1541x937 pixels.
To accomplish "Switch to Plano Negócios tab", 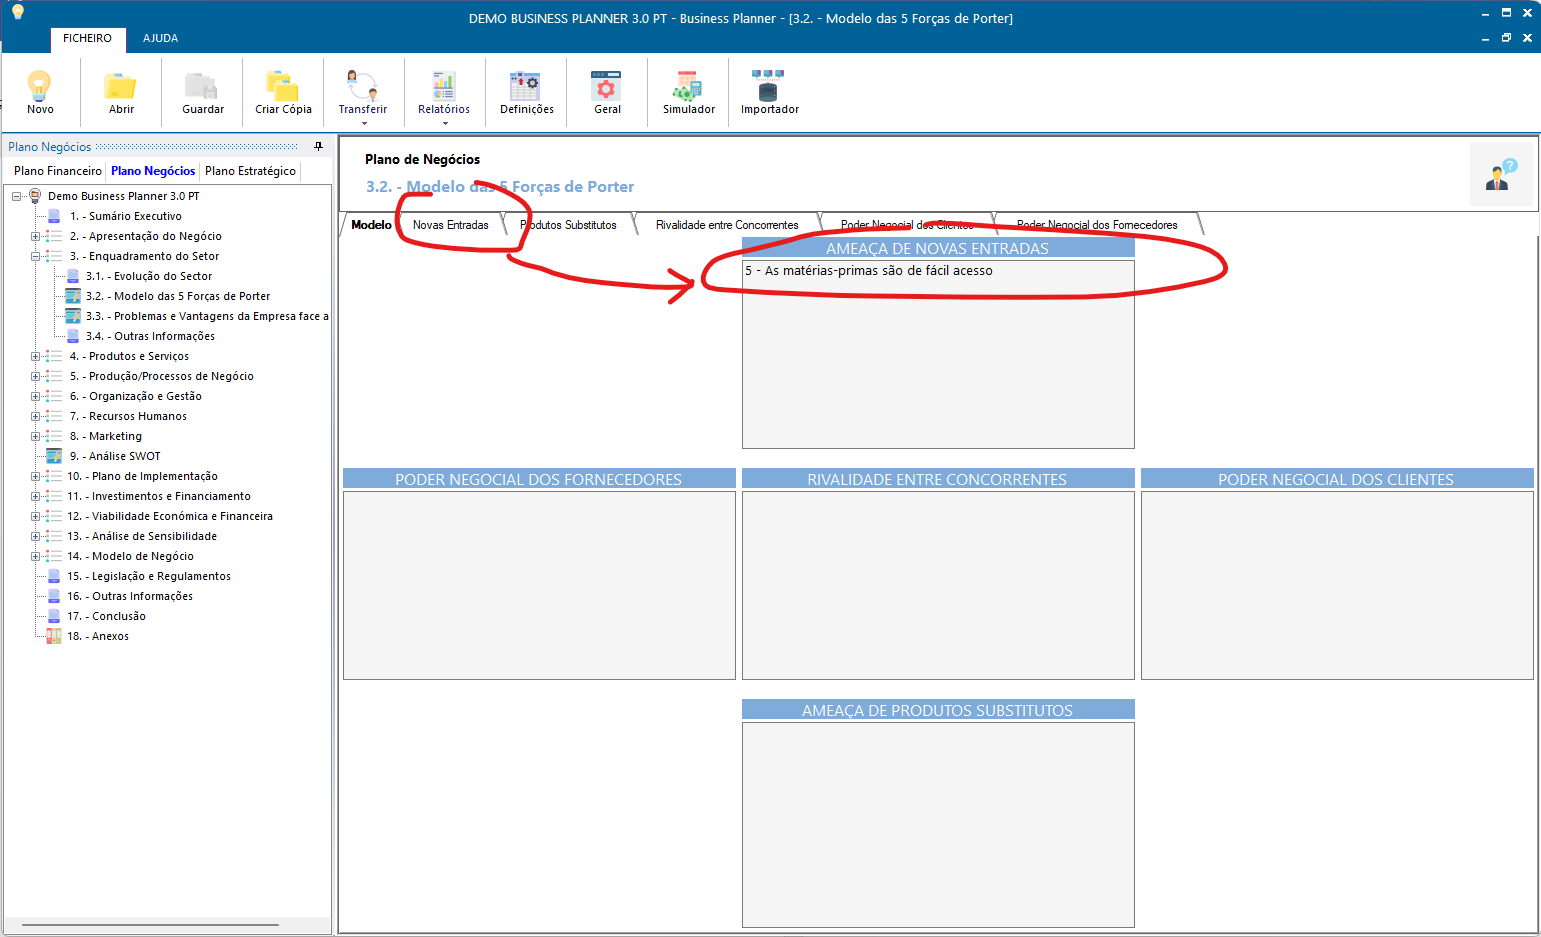I will pyautogui.click(x=153, y=171).
